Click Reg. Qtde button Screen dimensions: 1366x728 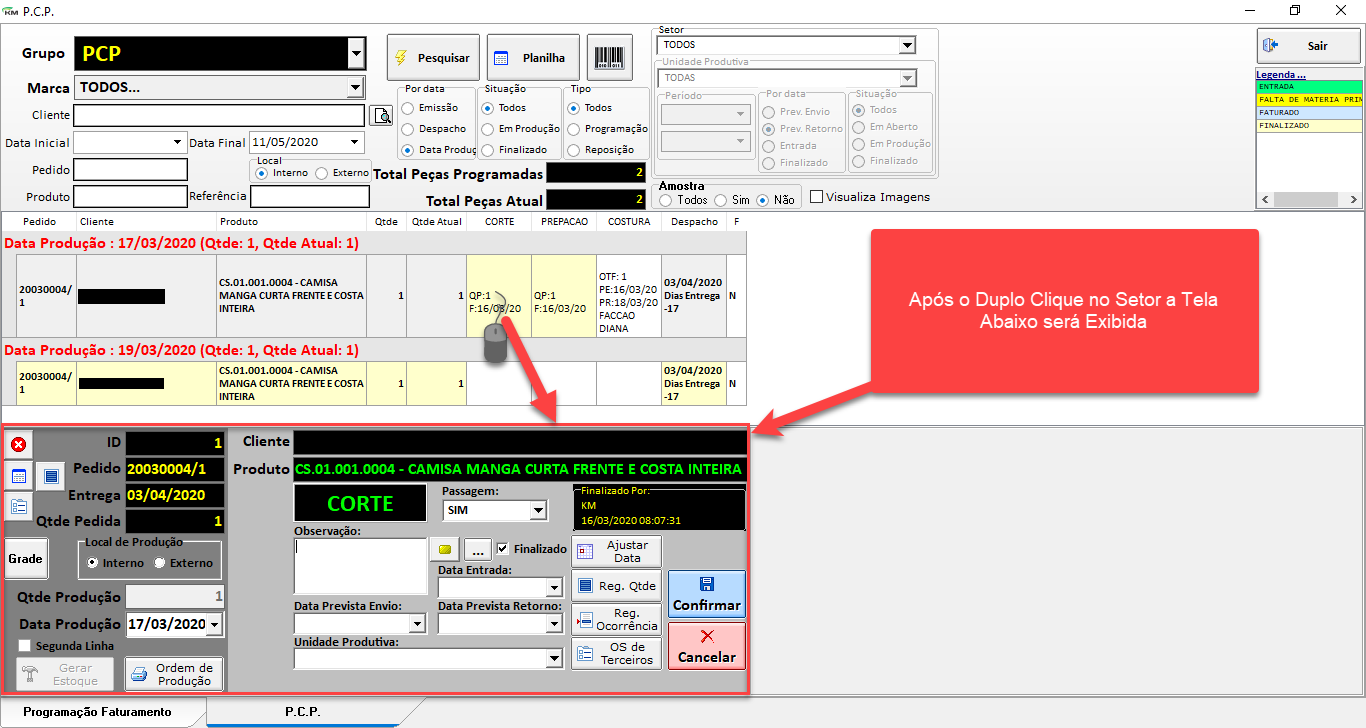click(x=616, y=586)
